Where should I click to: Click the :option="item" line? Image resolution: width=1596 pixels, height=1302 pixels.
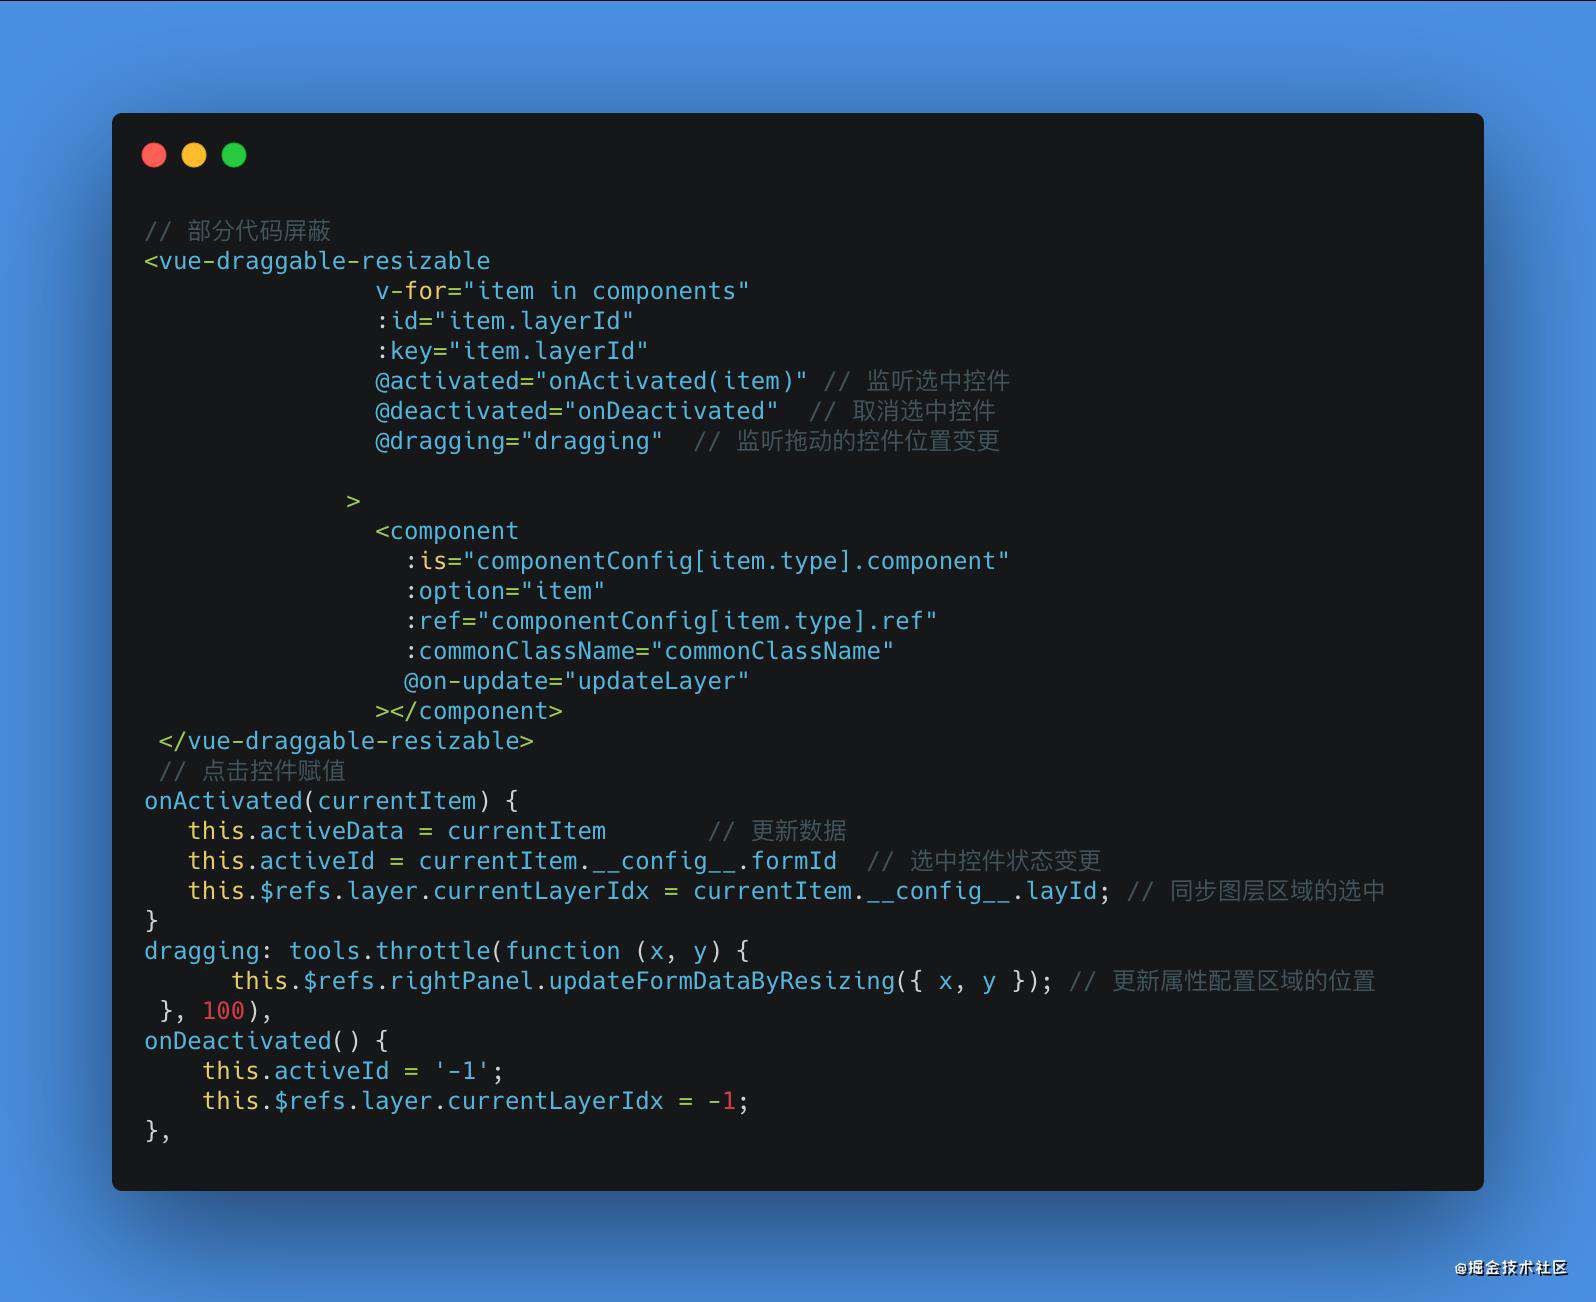(504, 591)
